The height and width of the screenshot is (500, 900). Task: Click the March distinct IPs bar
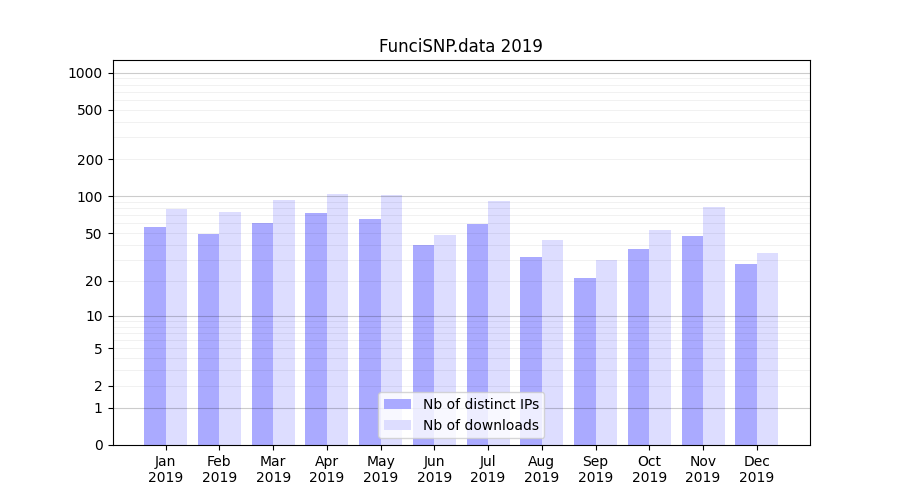262,333
